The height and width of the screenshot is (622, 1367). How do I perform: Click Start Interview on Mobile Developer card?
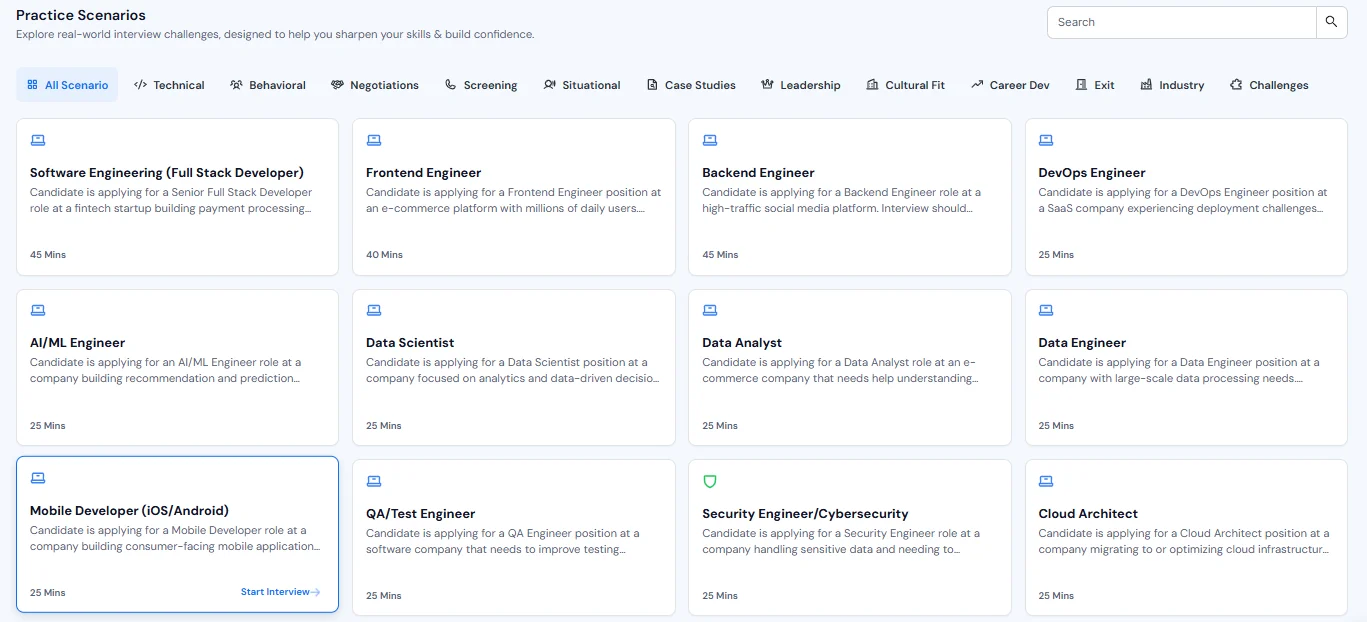280,591
